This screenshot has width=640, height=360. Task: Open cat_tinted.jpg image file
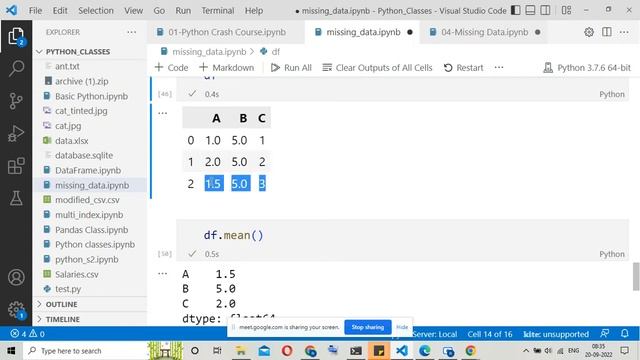coord(81,111)
